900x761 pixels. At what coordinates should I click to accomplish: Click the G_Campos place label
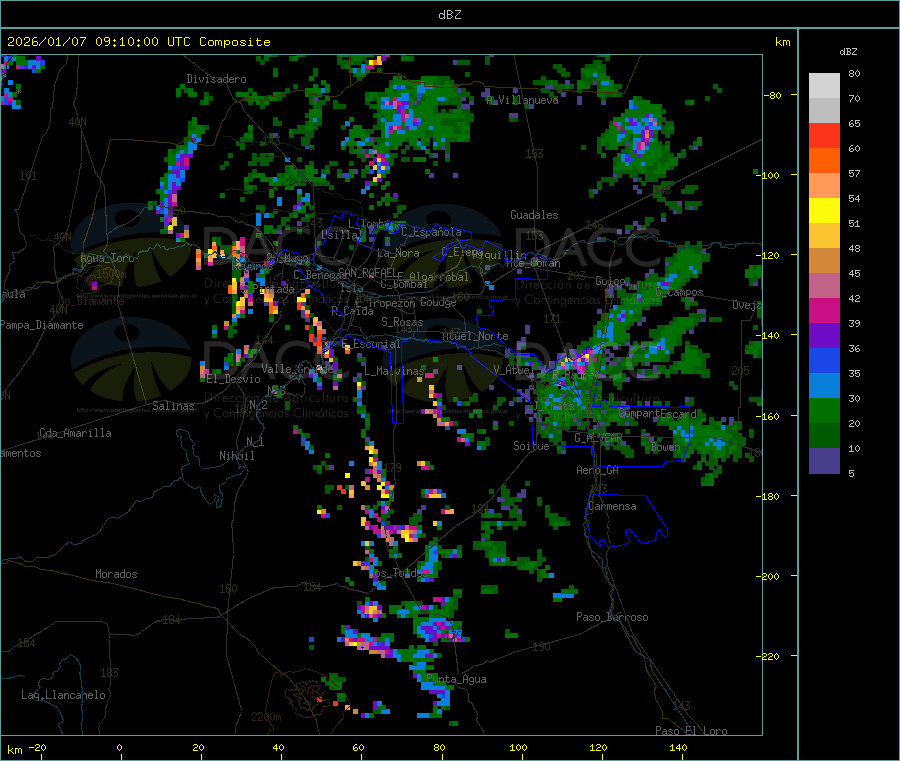pyautogui.click(x=680, y=292)
